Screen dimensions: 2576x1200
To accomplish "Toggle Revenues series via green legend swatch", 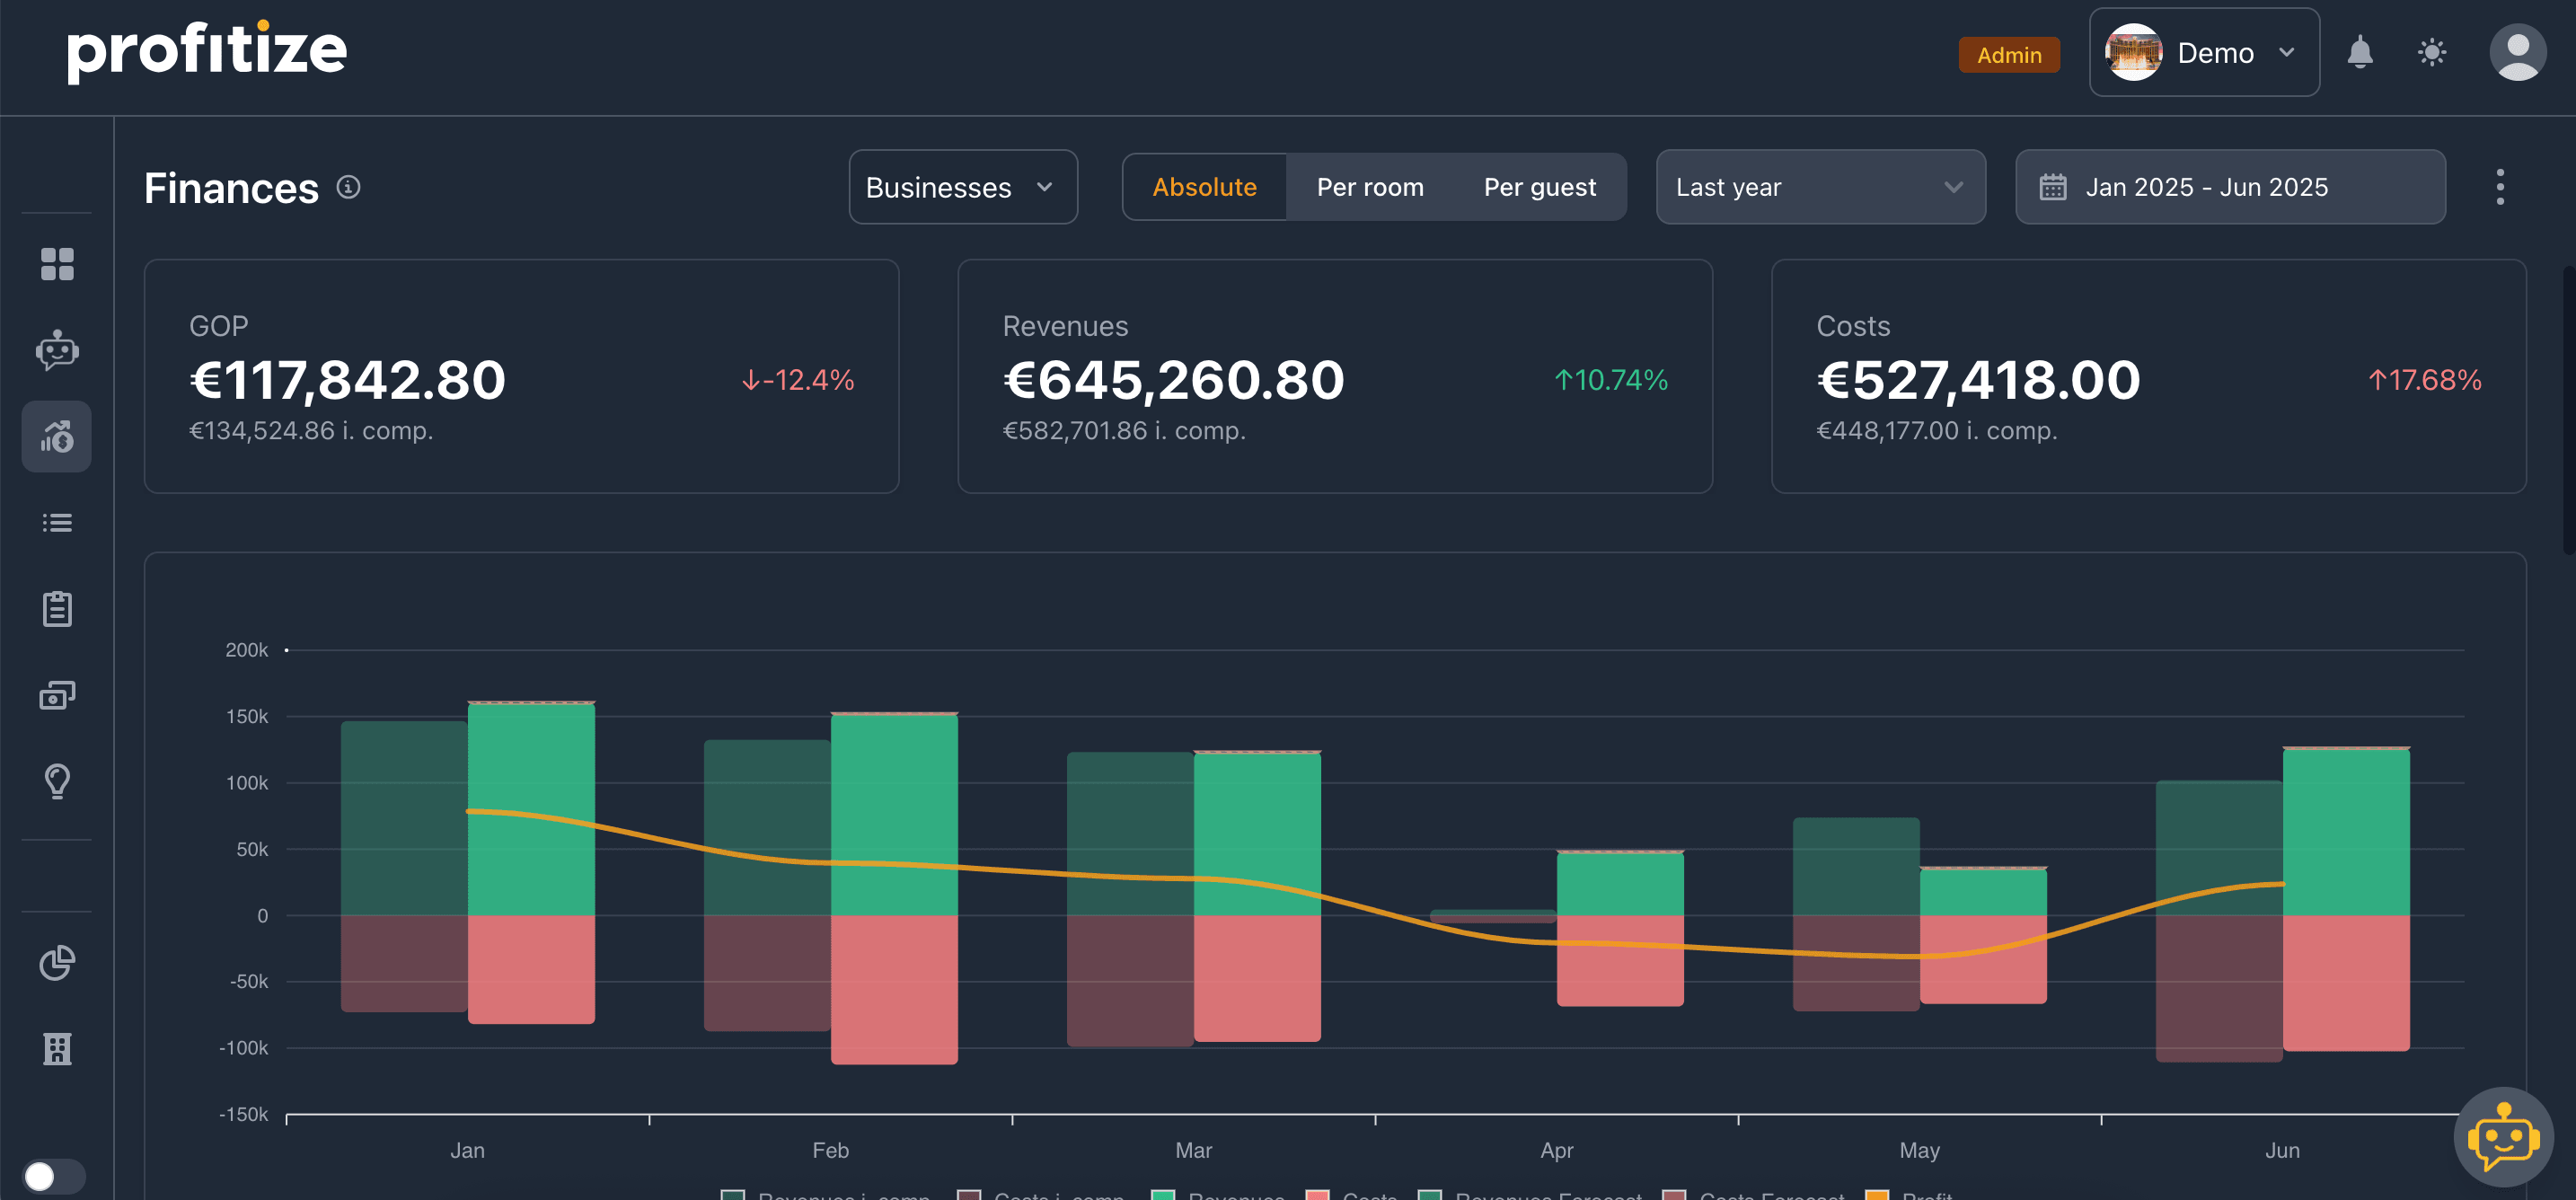I will pos(1162,1195).
